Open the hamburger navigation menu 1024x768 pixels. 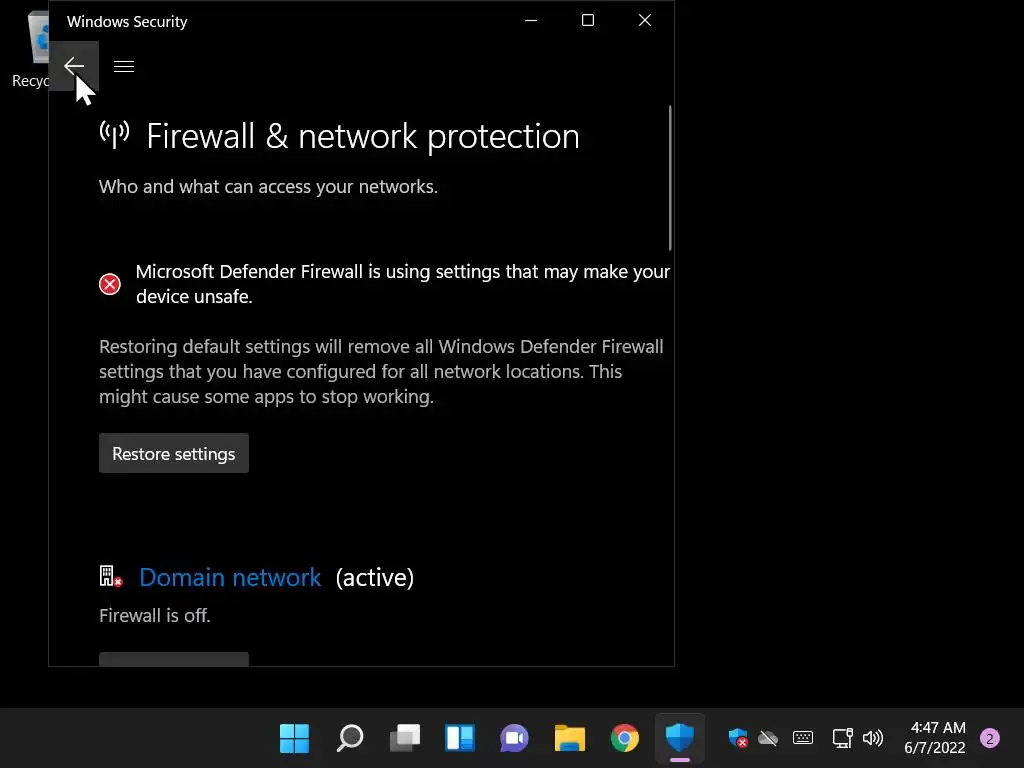coord(124,66)
